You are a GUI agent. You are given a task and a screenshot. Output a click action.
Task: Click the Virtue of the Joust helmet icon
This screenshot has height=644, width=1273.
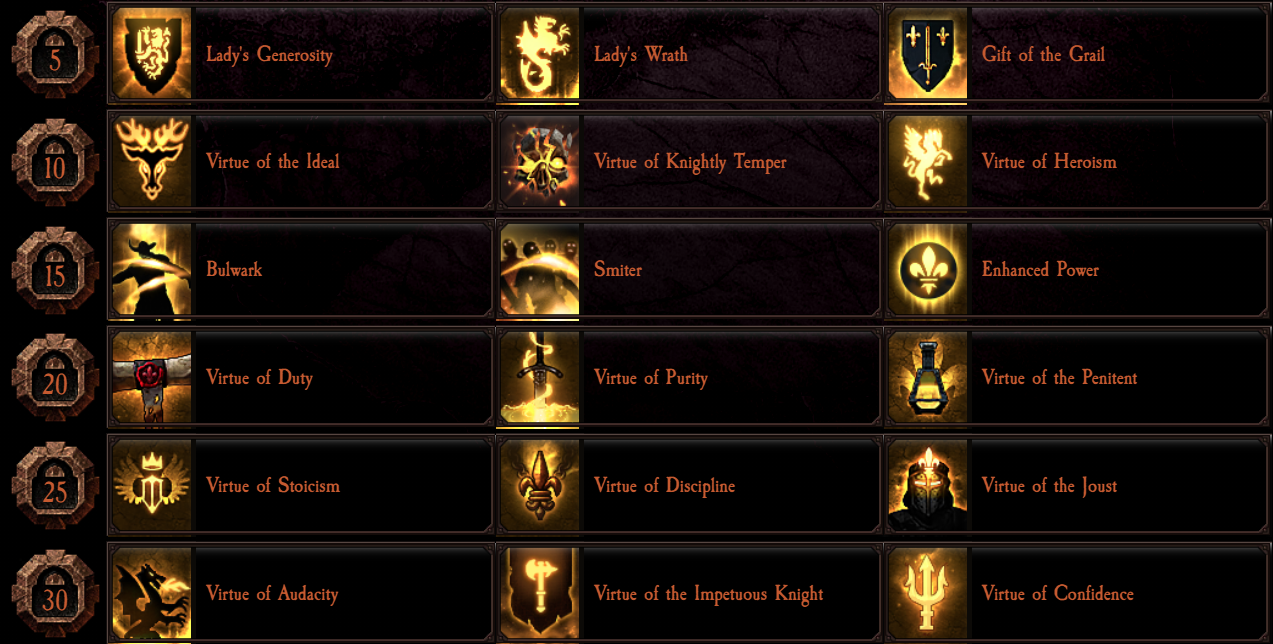point(927,486)
